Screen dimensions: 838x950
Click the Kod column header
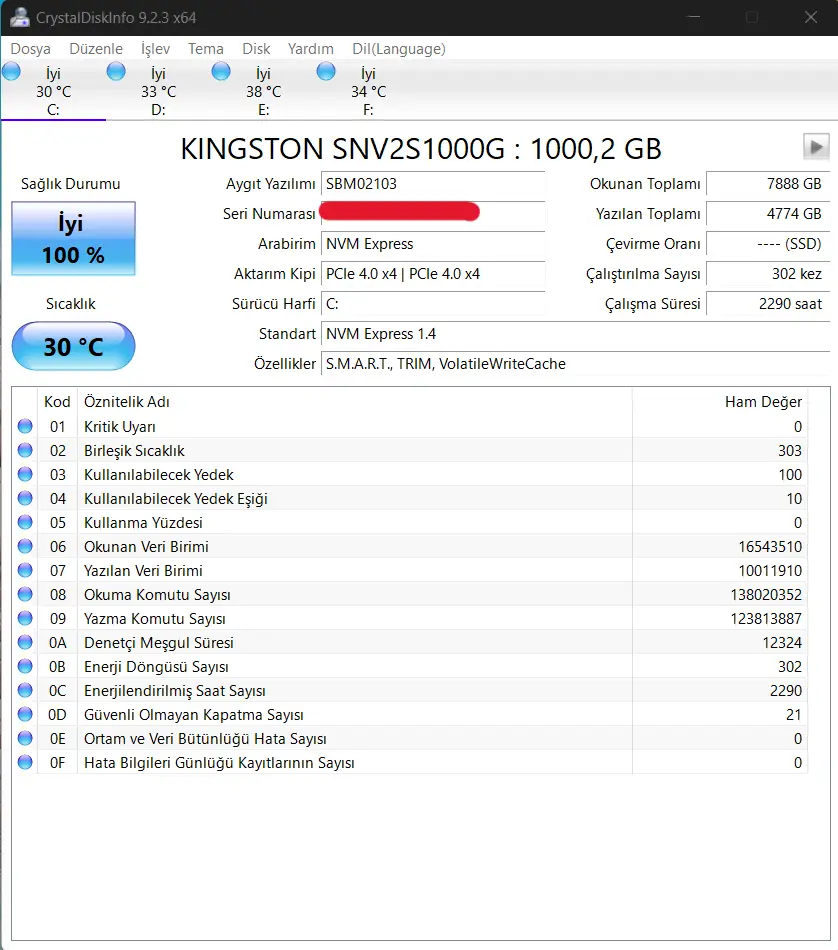(x=57, y=402)
